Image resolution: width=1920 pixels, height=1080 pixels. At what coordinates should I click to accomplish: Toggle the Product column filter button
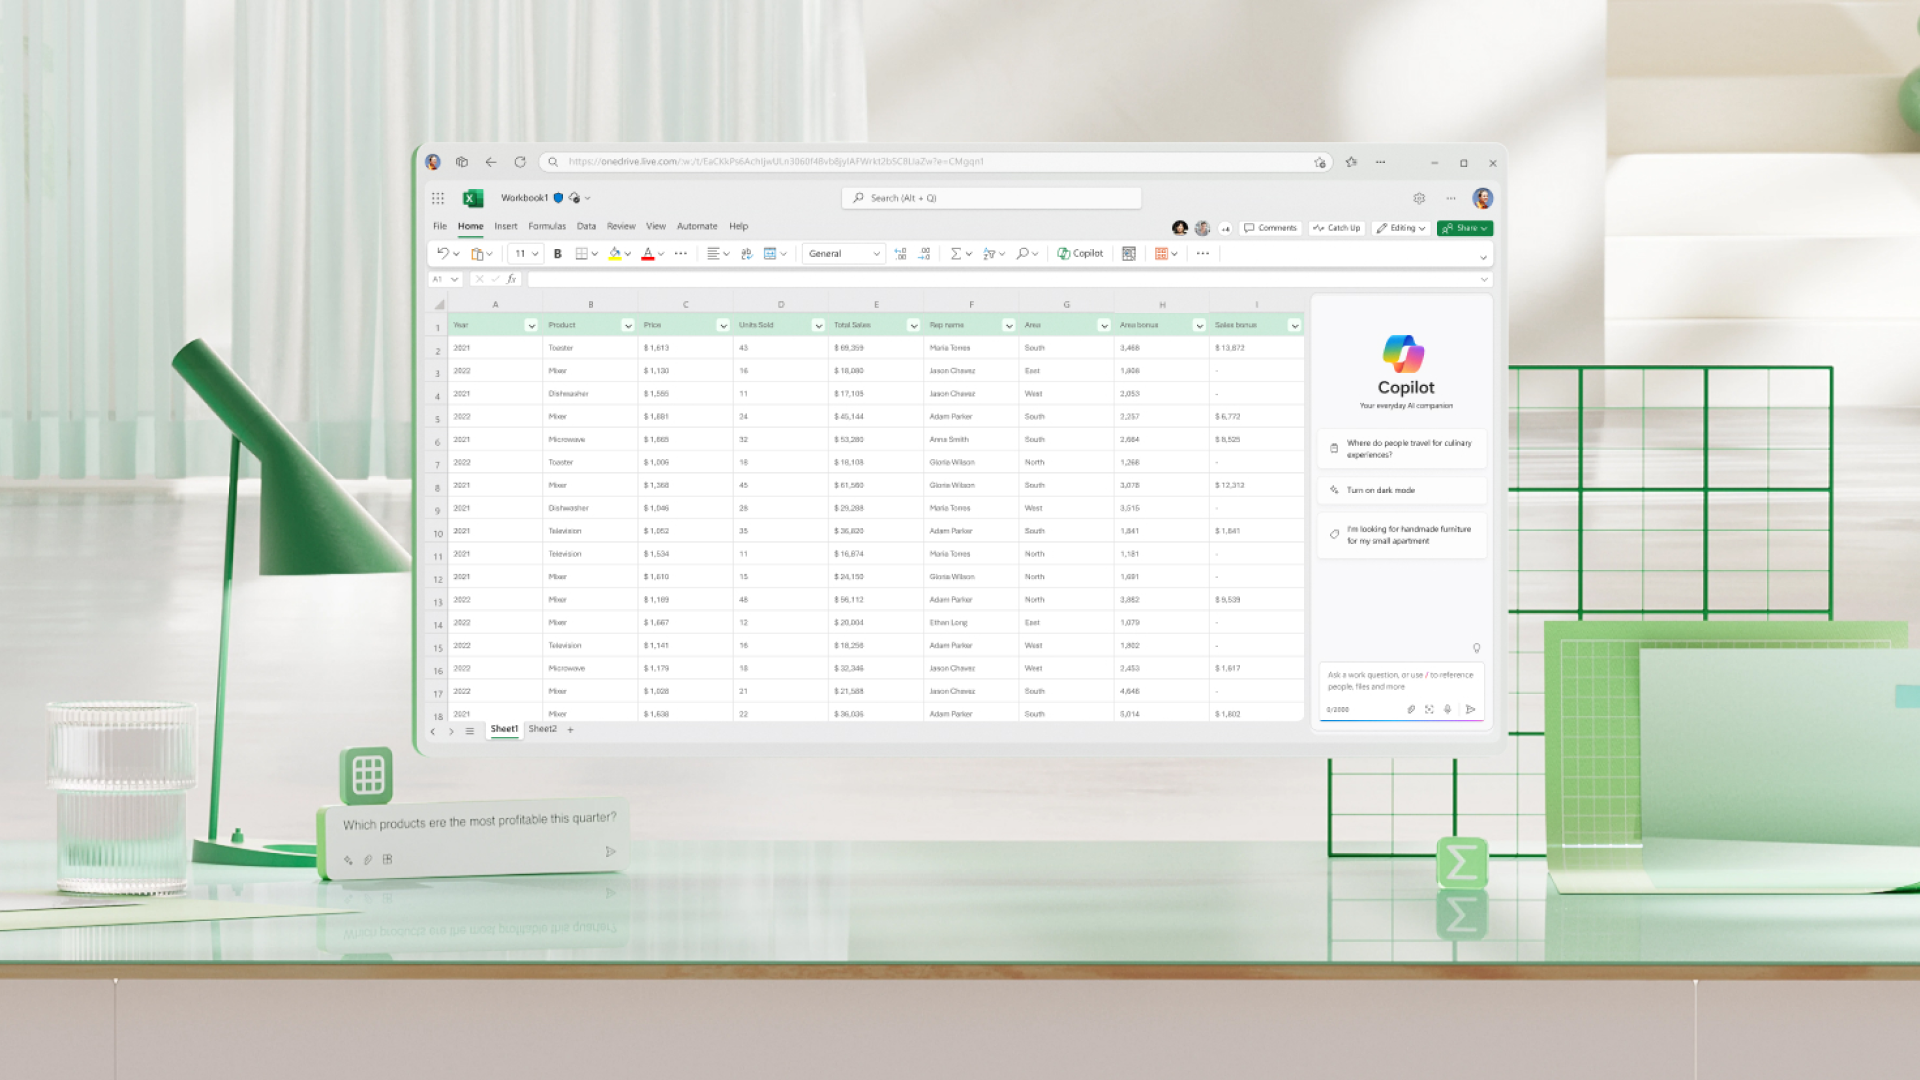click(628, 325)
